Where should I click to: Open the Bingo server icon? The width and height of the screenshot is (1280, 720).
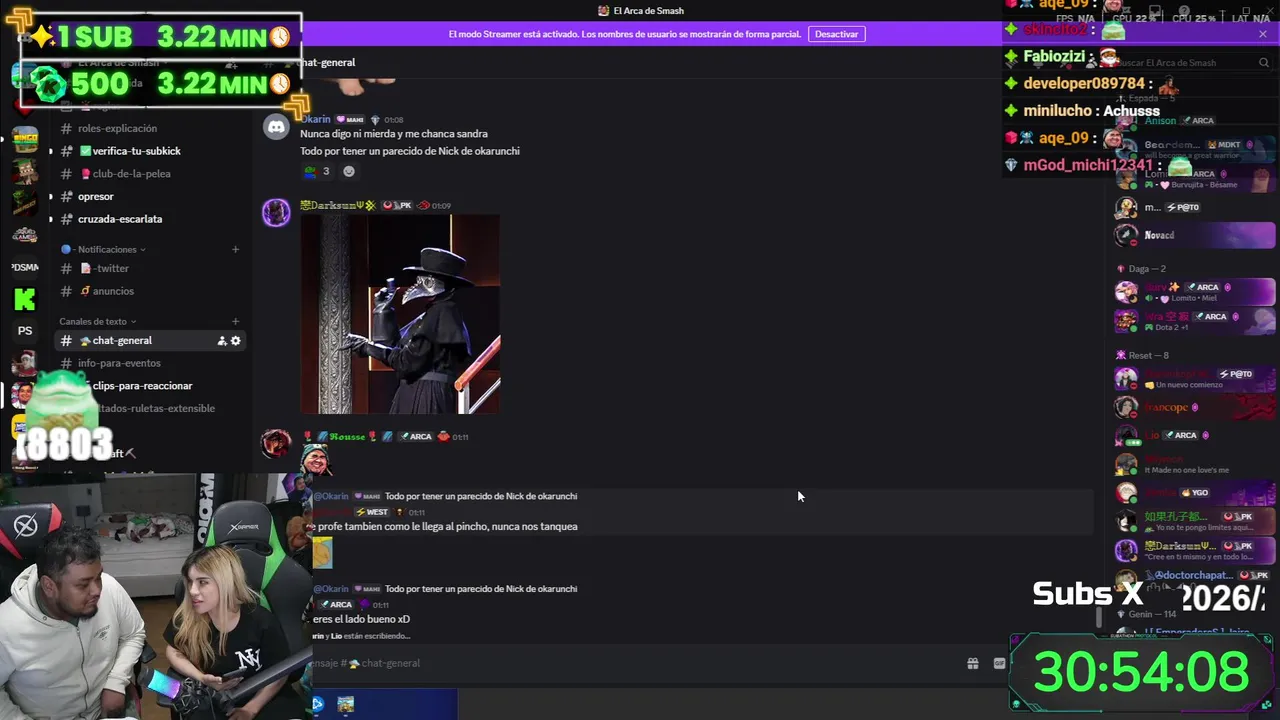coord(25,137)
